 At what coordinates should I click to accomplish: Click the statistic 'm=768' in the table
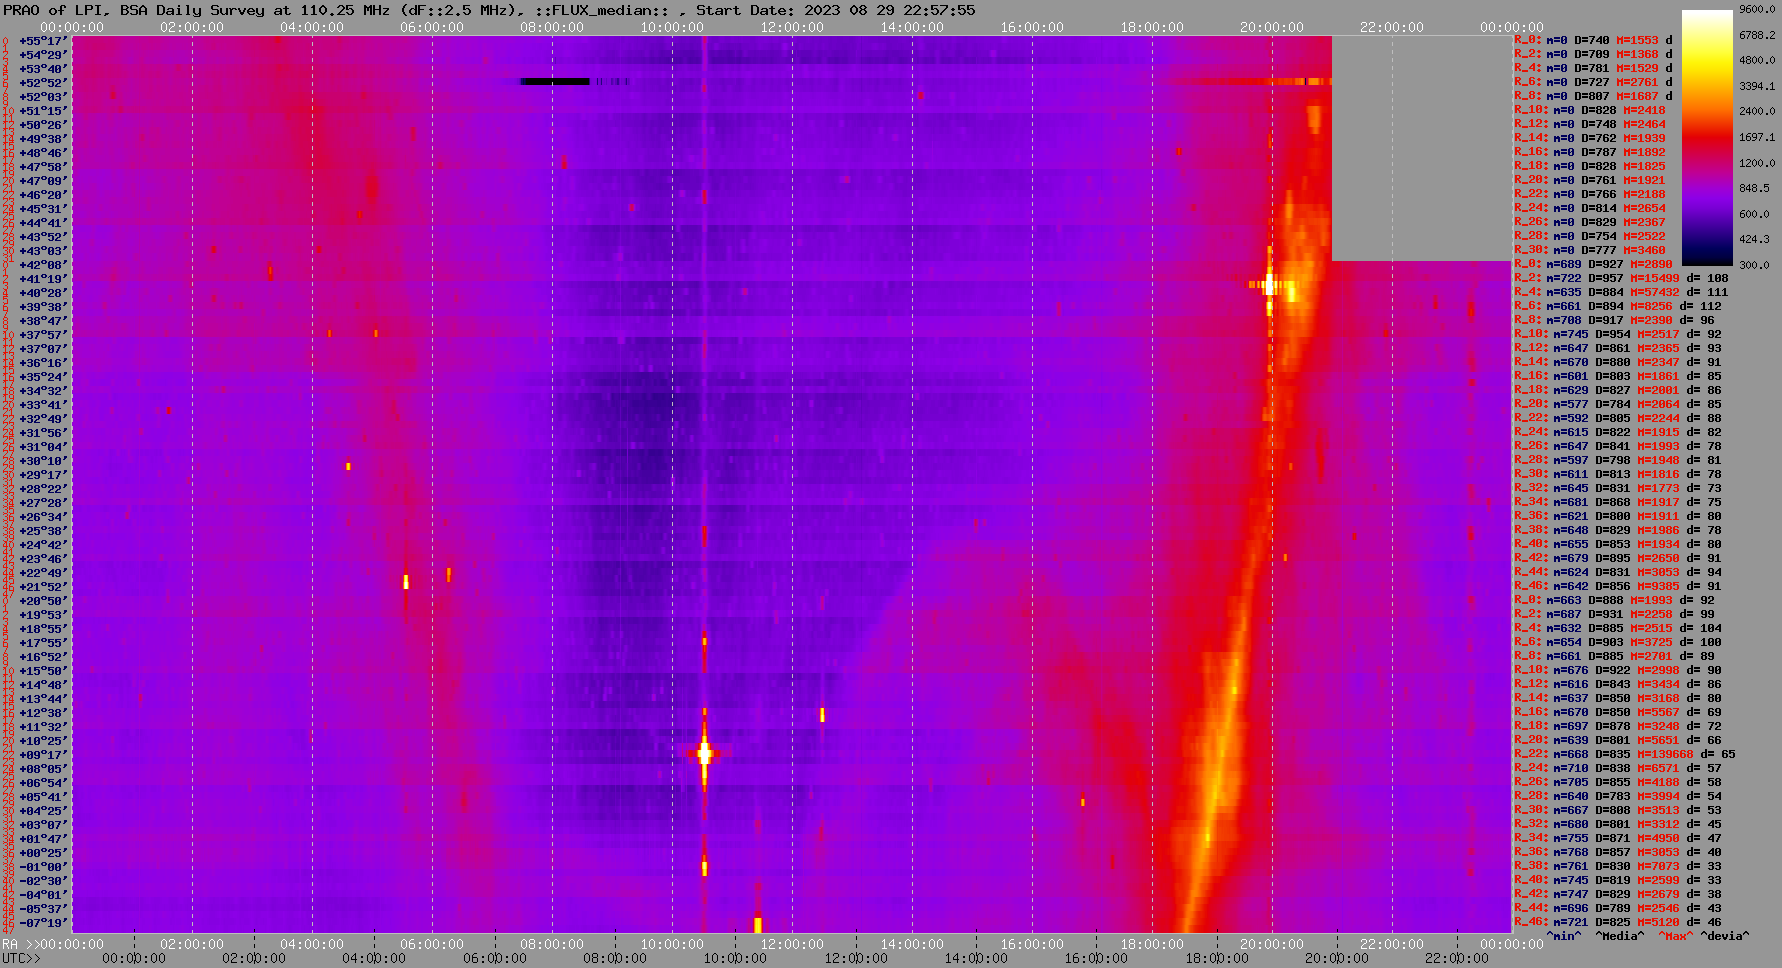point(1570,853)
